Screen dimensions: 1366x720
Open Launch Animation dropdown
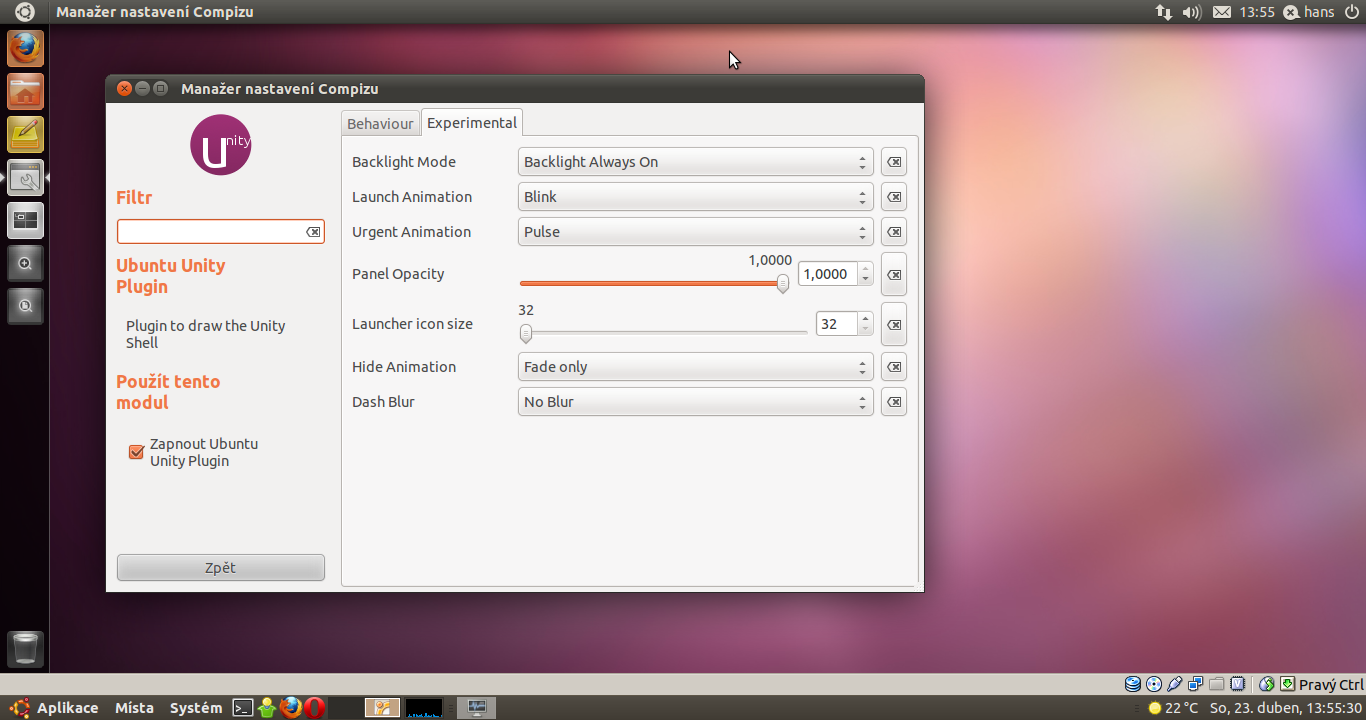696,197
